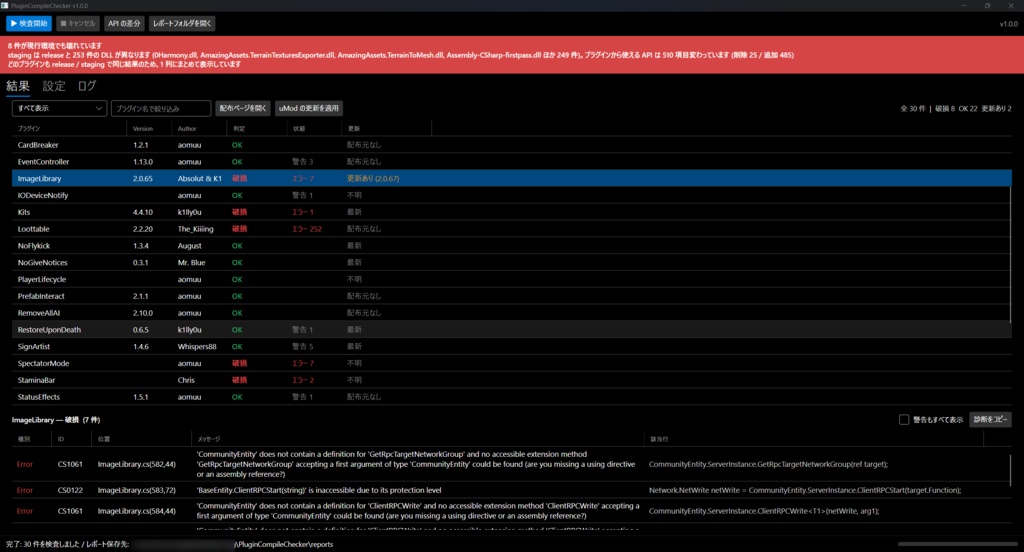
Task: Click 警告 5 status on SignArtist row
Action: pyautogui.click(x=302, y=347)
